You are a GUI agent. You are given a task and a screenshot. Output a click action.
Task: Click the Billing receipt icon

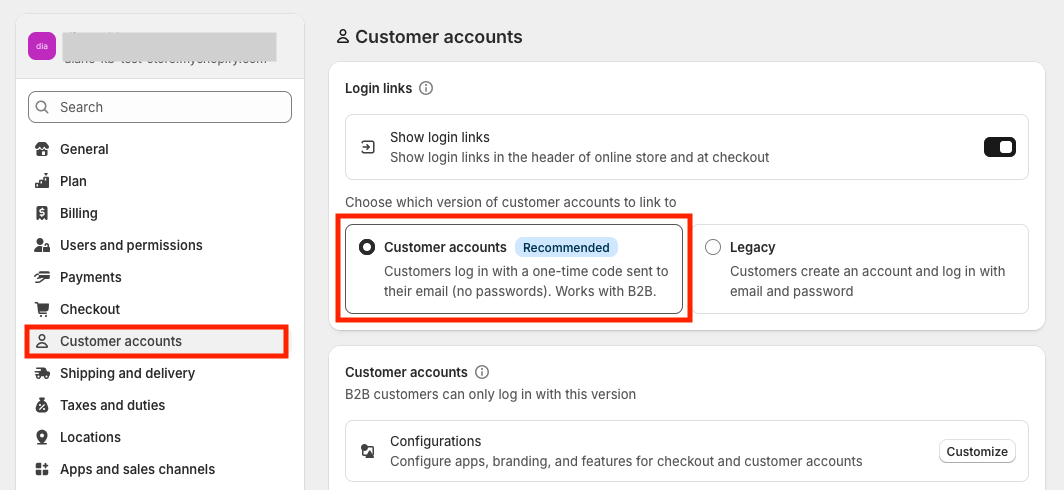[42, 213]
